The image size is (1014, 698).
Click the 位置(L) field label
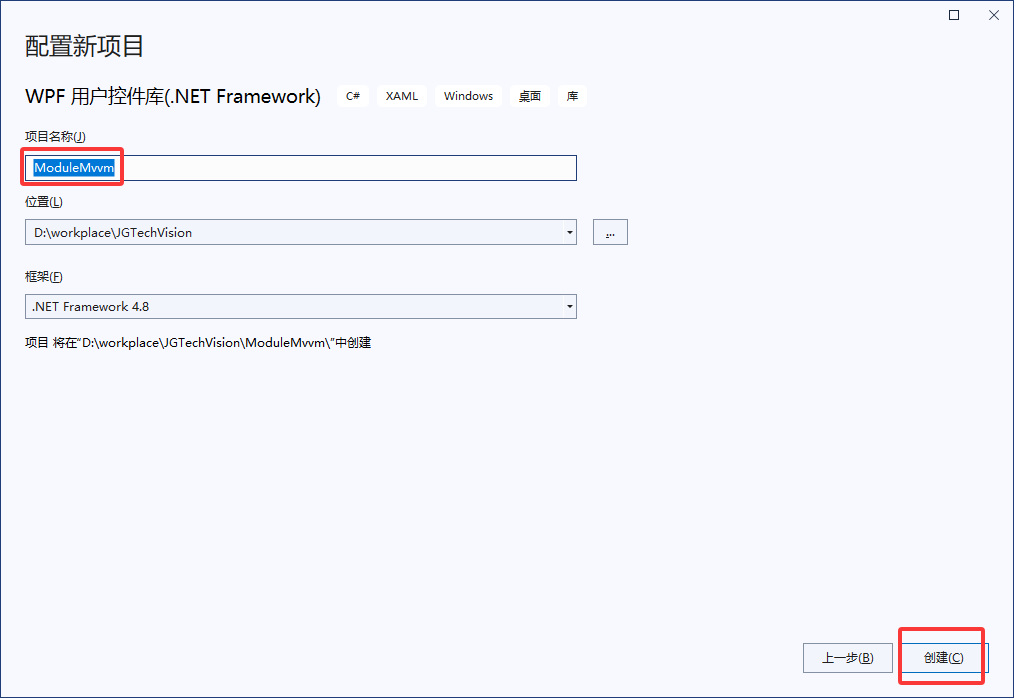[43, 201]
